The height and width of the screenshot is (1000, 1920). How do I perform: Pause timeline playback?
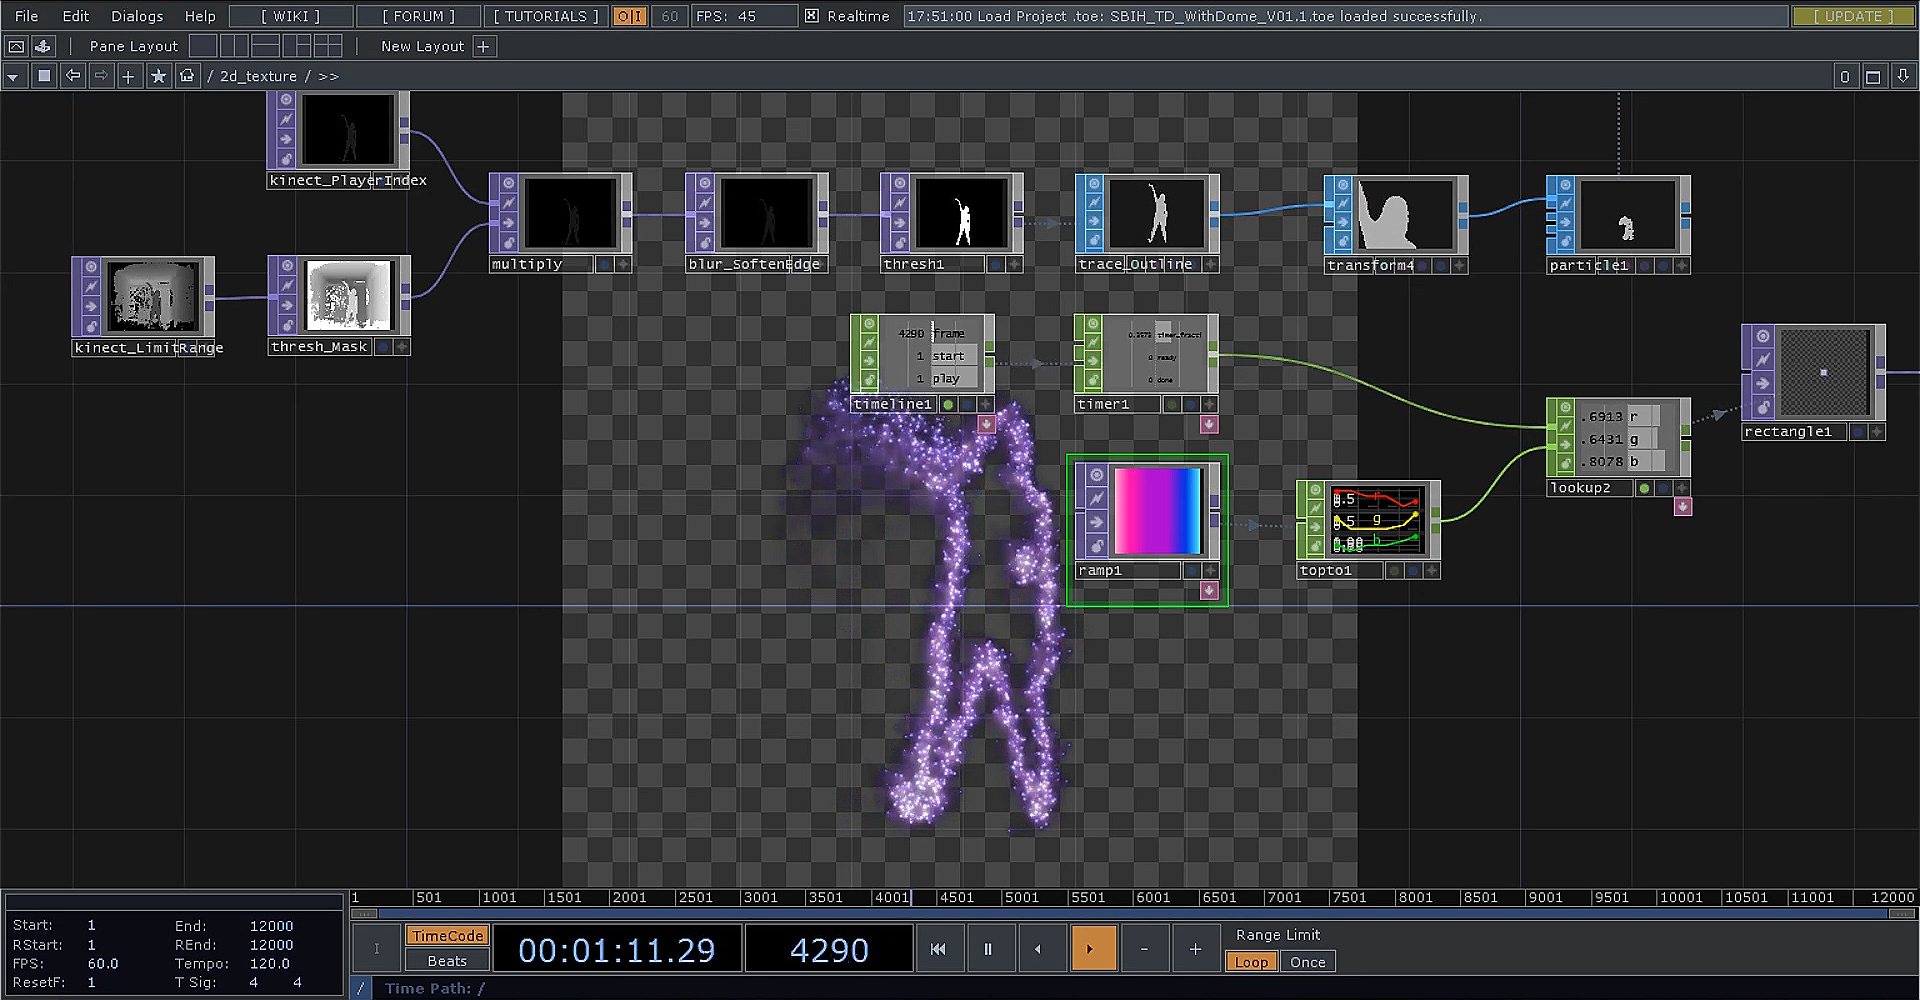pyautogui.click(x=988, y=949)
